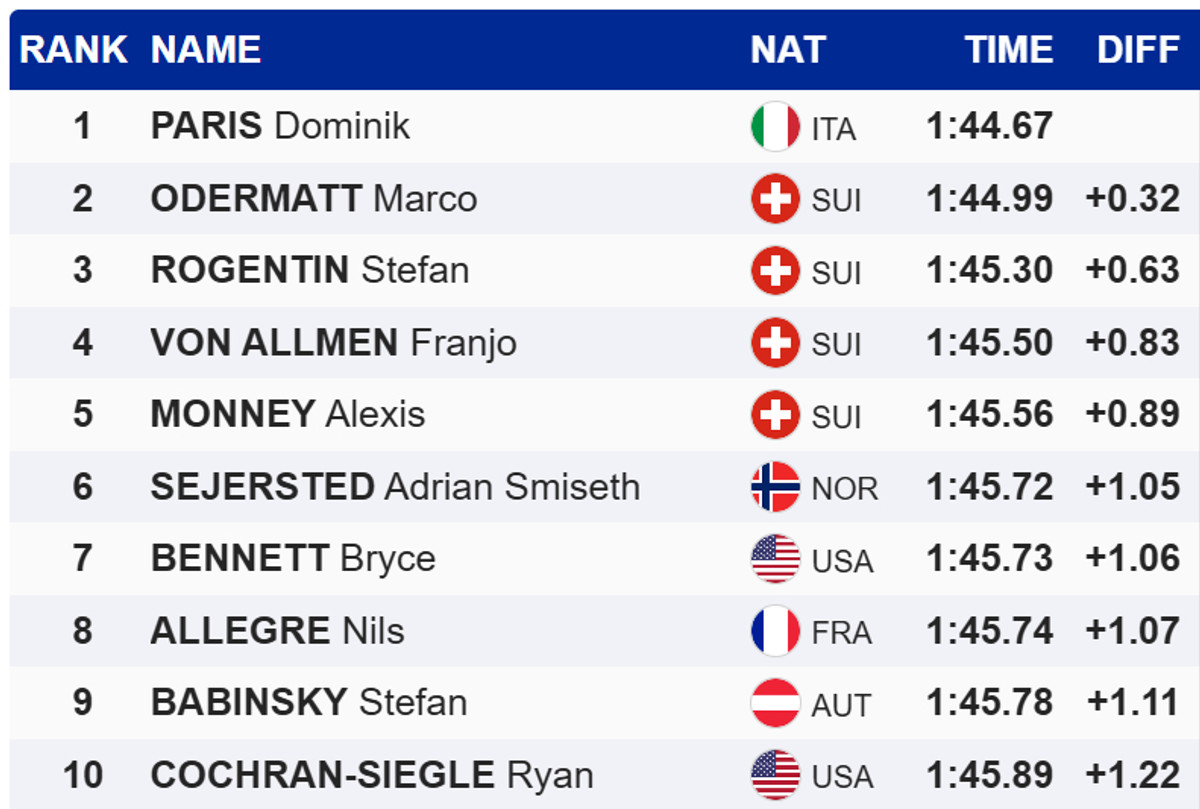Click Babinsky's time 1:45.78
The width and height of the screenshot is (1200, 809).
point(989,703)
